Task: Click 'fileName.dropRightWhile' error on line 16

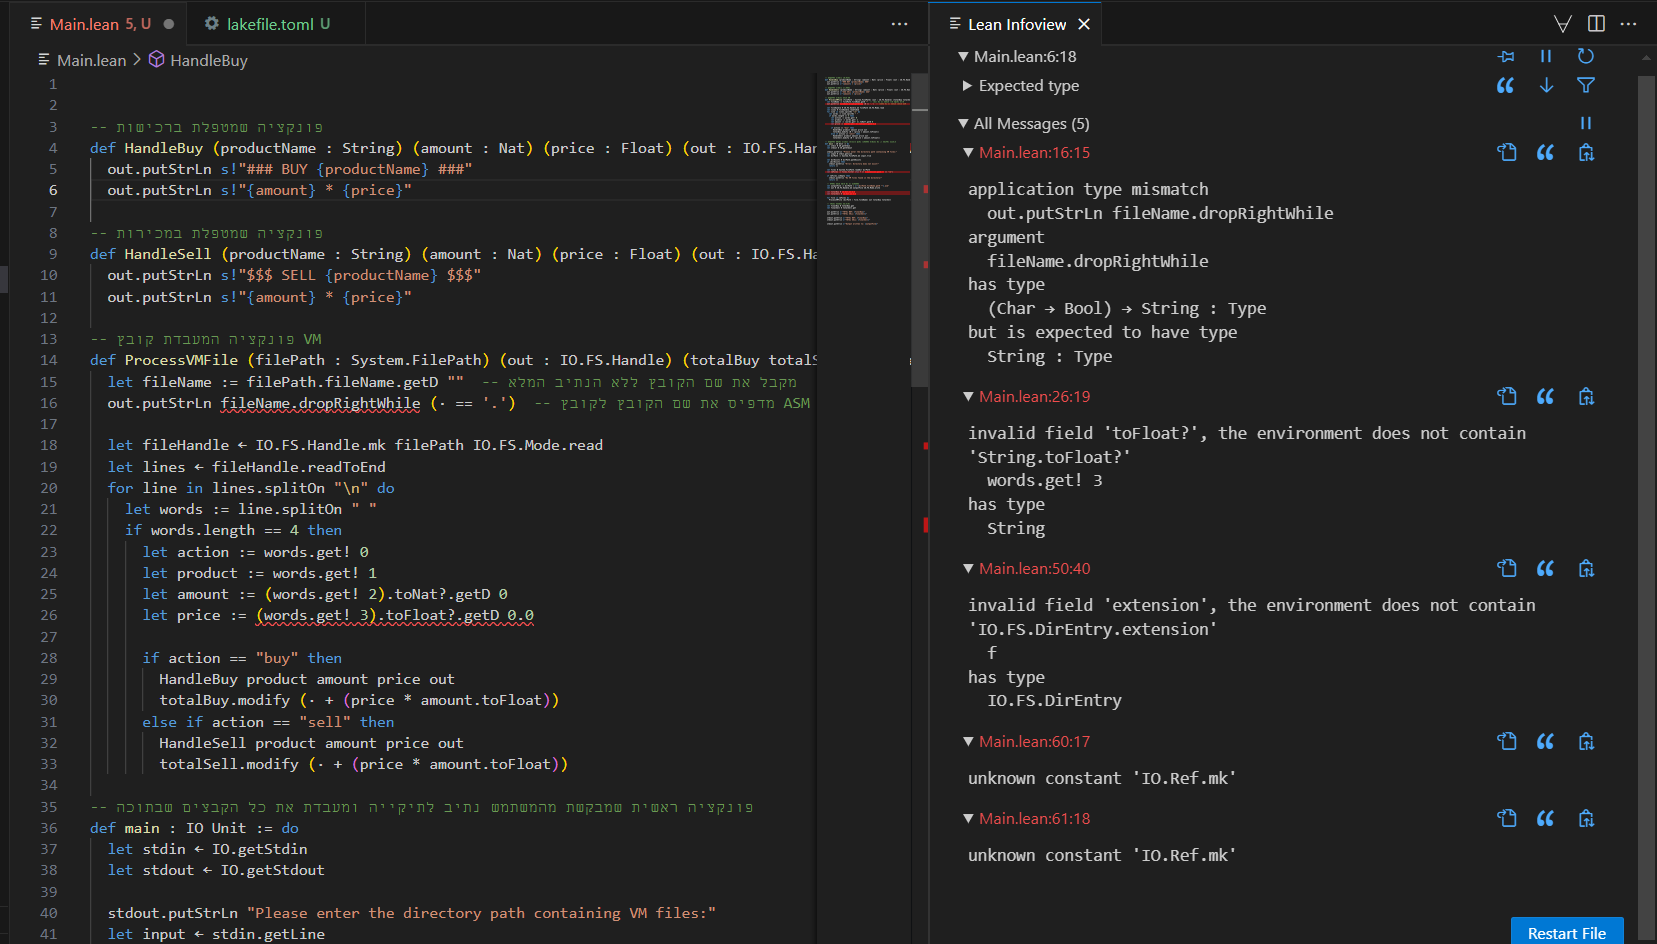Action: (320, 403)
